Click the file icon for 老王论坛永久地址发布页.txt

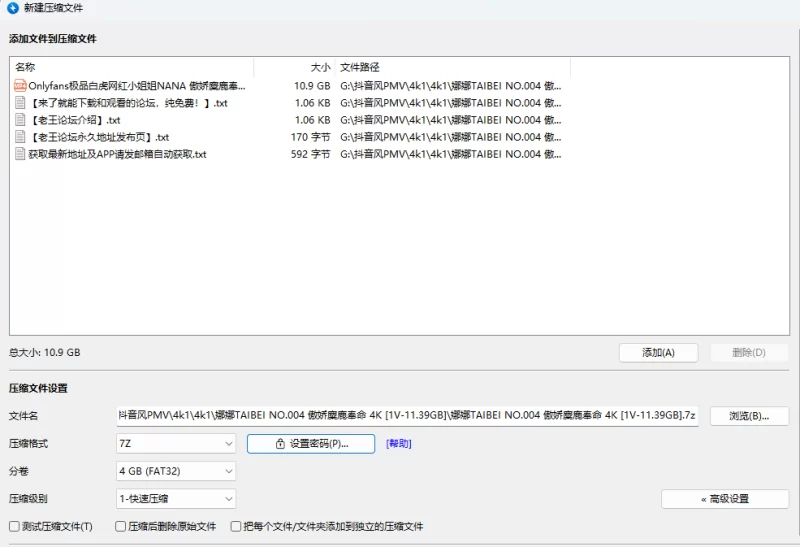20,137
